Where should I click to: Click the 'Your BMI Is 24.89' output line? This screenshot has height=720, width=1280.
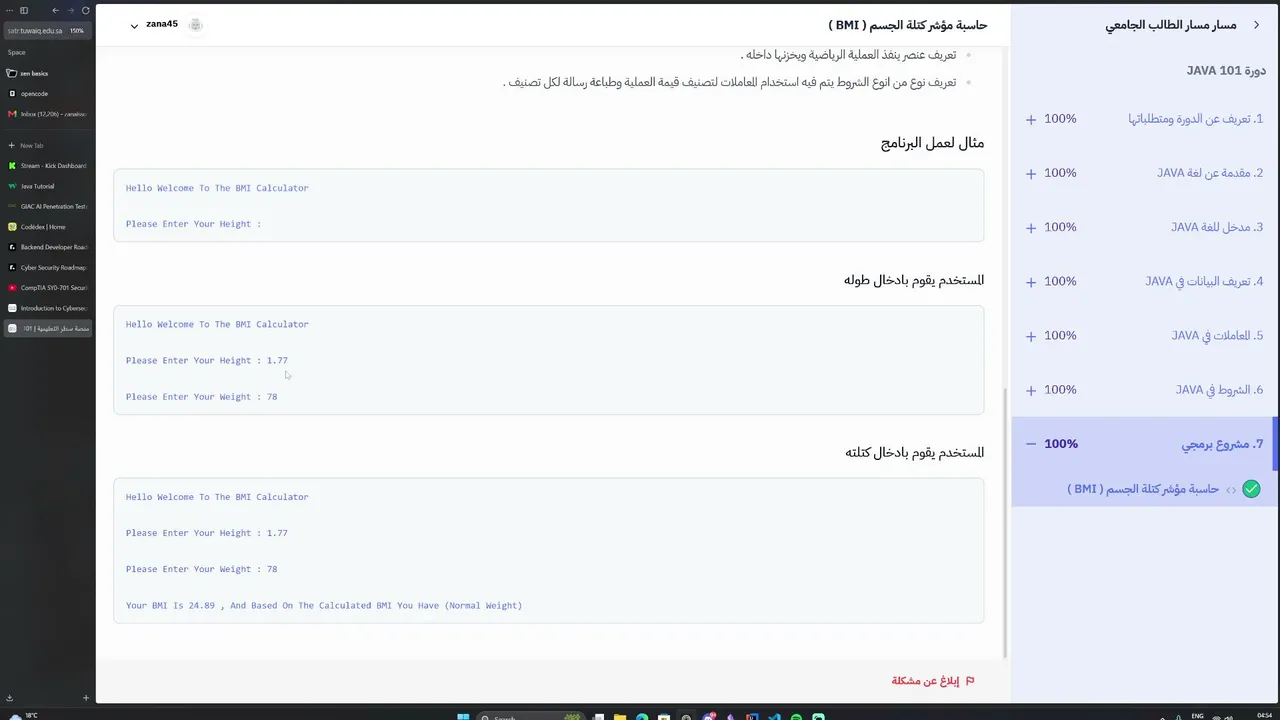click(x=324, y=605)
